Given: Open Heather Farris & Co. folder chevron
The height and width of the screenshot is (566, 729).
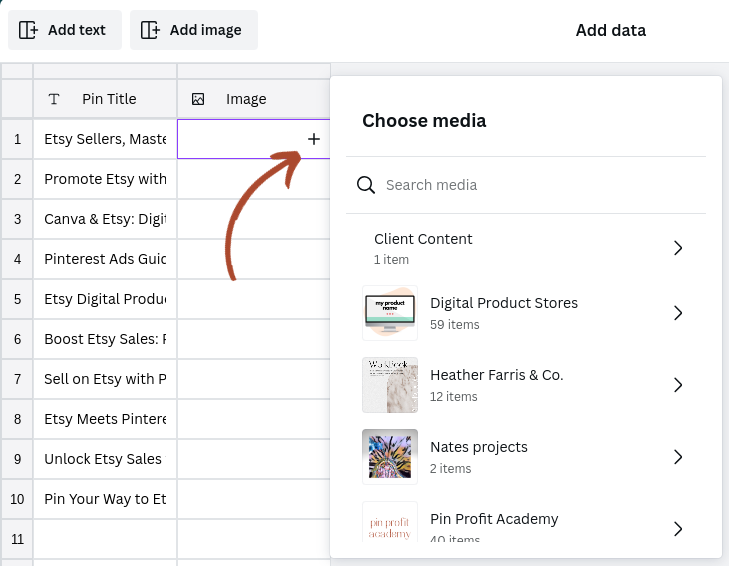Looking at the screenshot, I should coord(678,385).
